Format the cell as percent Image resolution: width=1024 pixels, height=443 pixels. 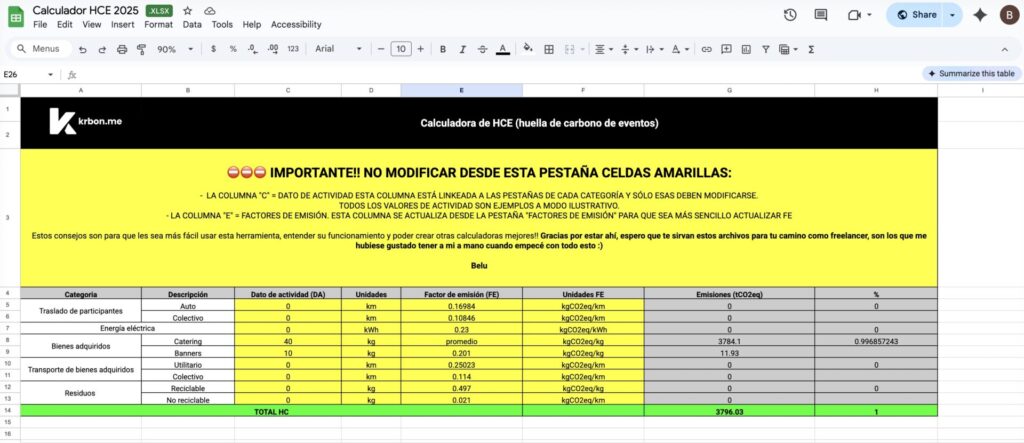click(x=233, y=49)
